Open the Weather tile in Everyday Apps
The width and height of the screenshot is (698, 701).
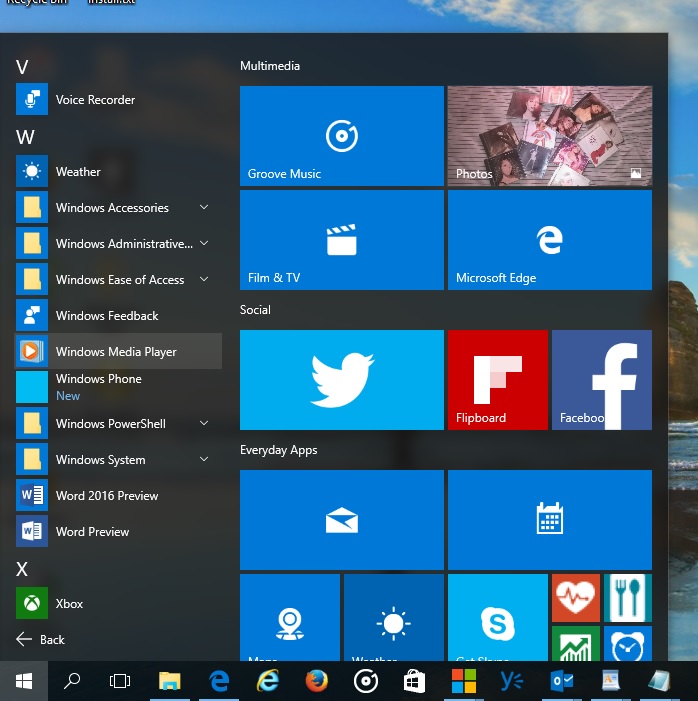pos(393,618)
